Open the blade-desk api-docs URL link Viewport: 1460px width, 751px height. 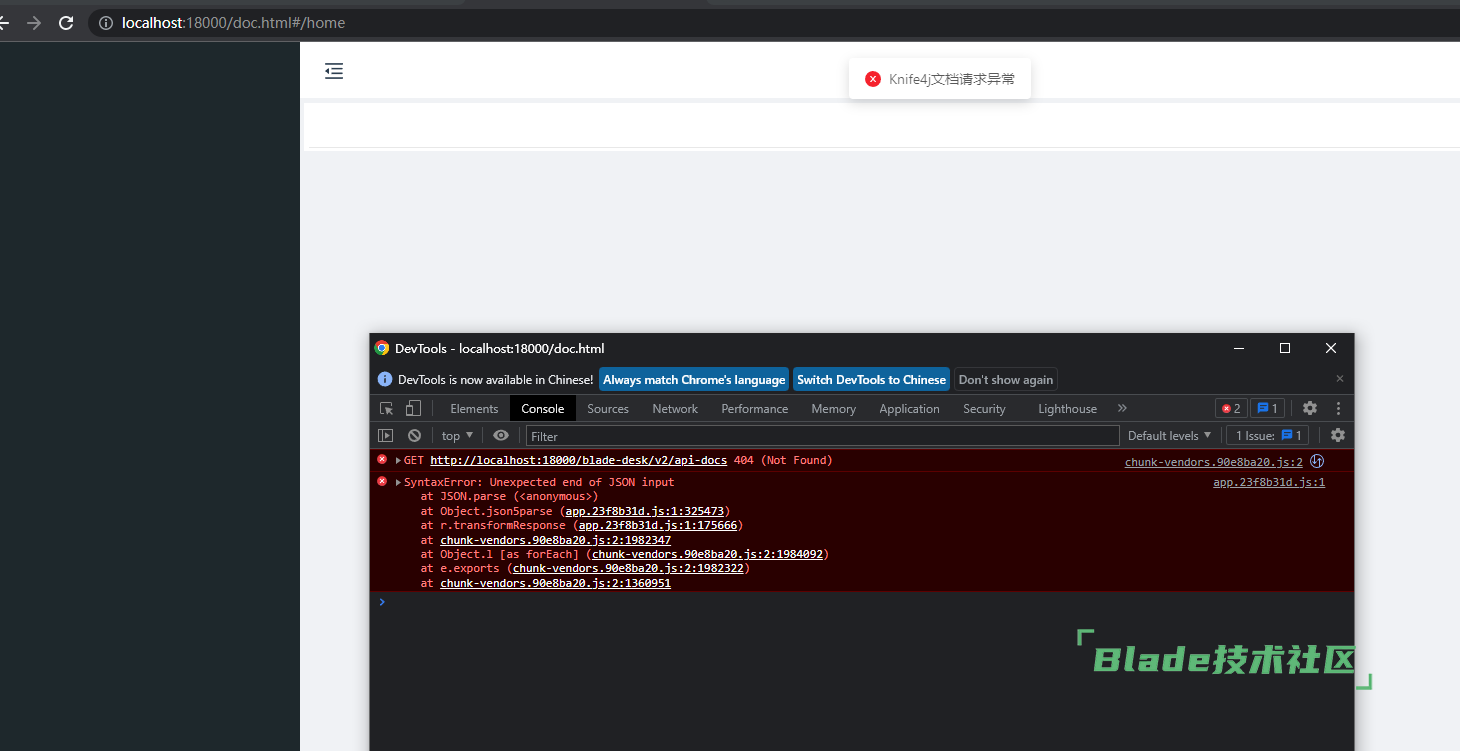pos(578,461)
